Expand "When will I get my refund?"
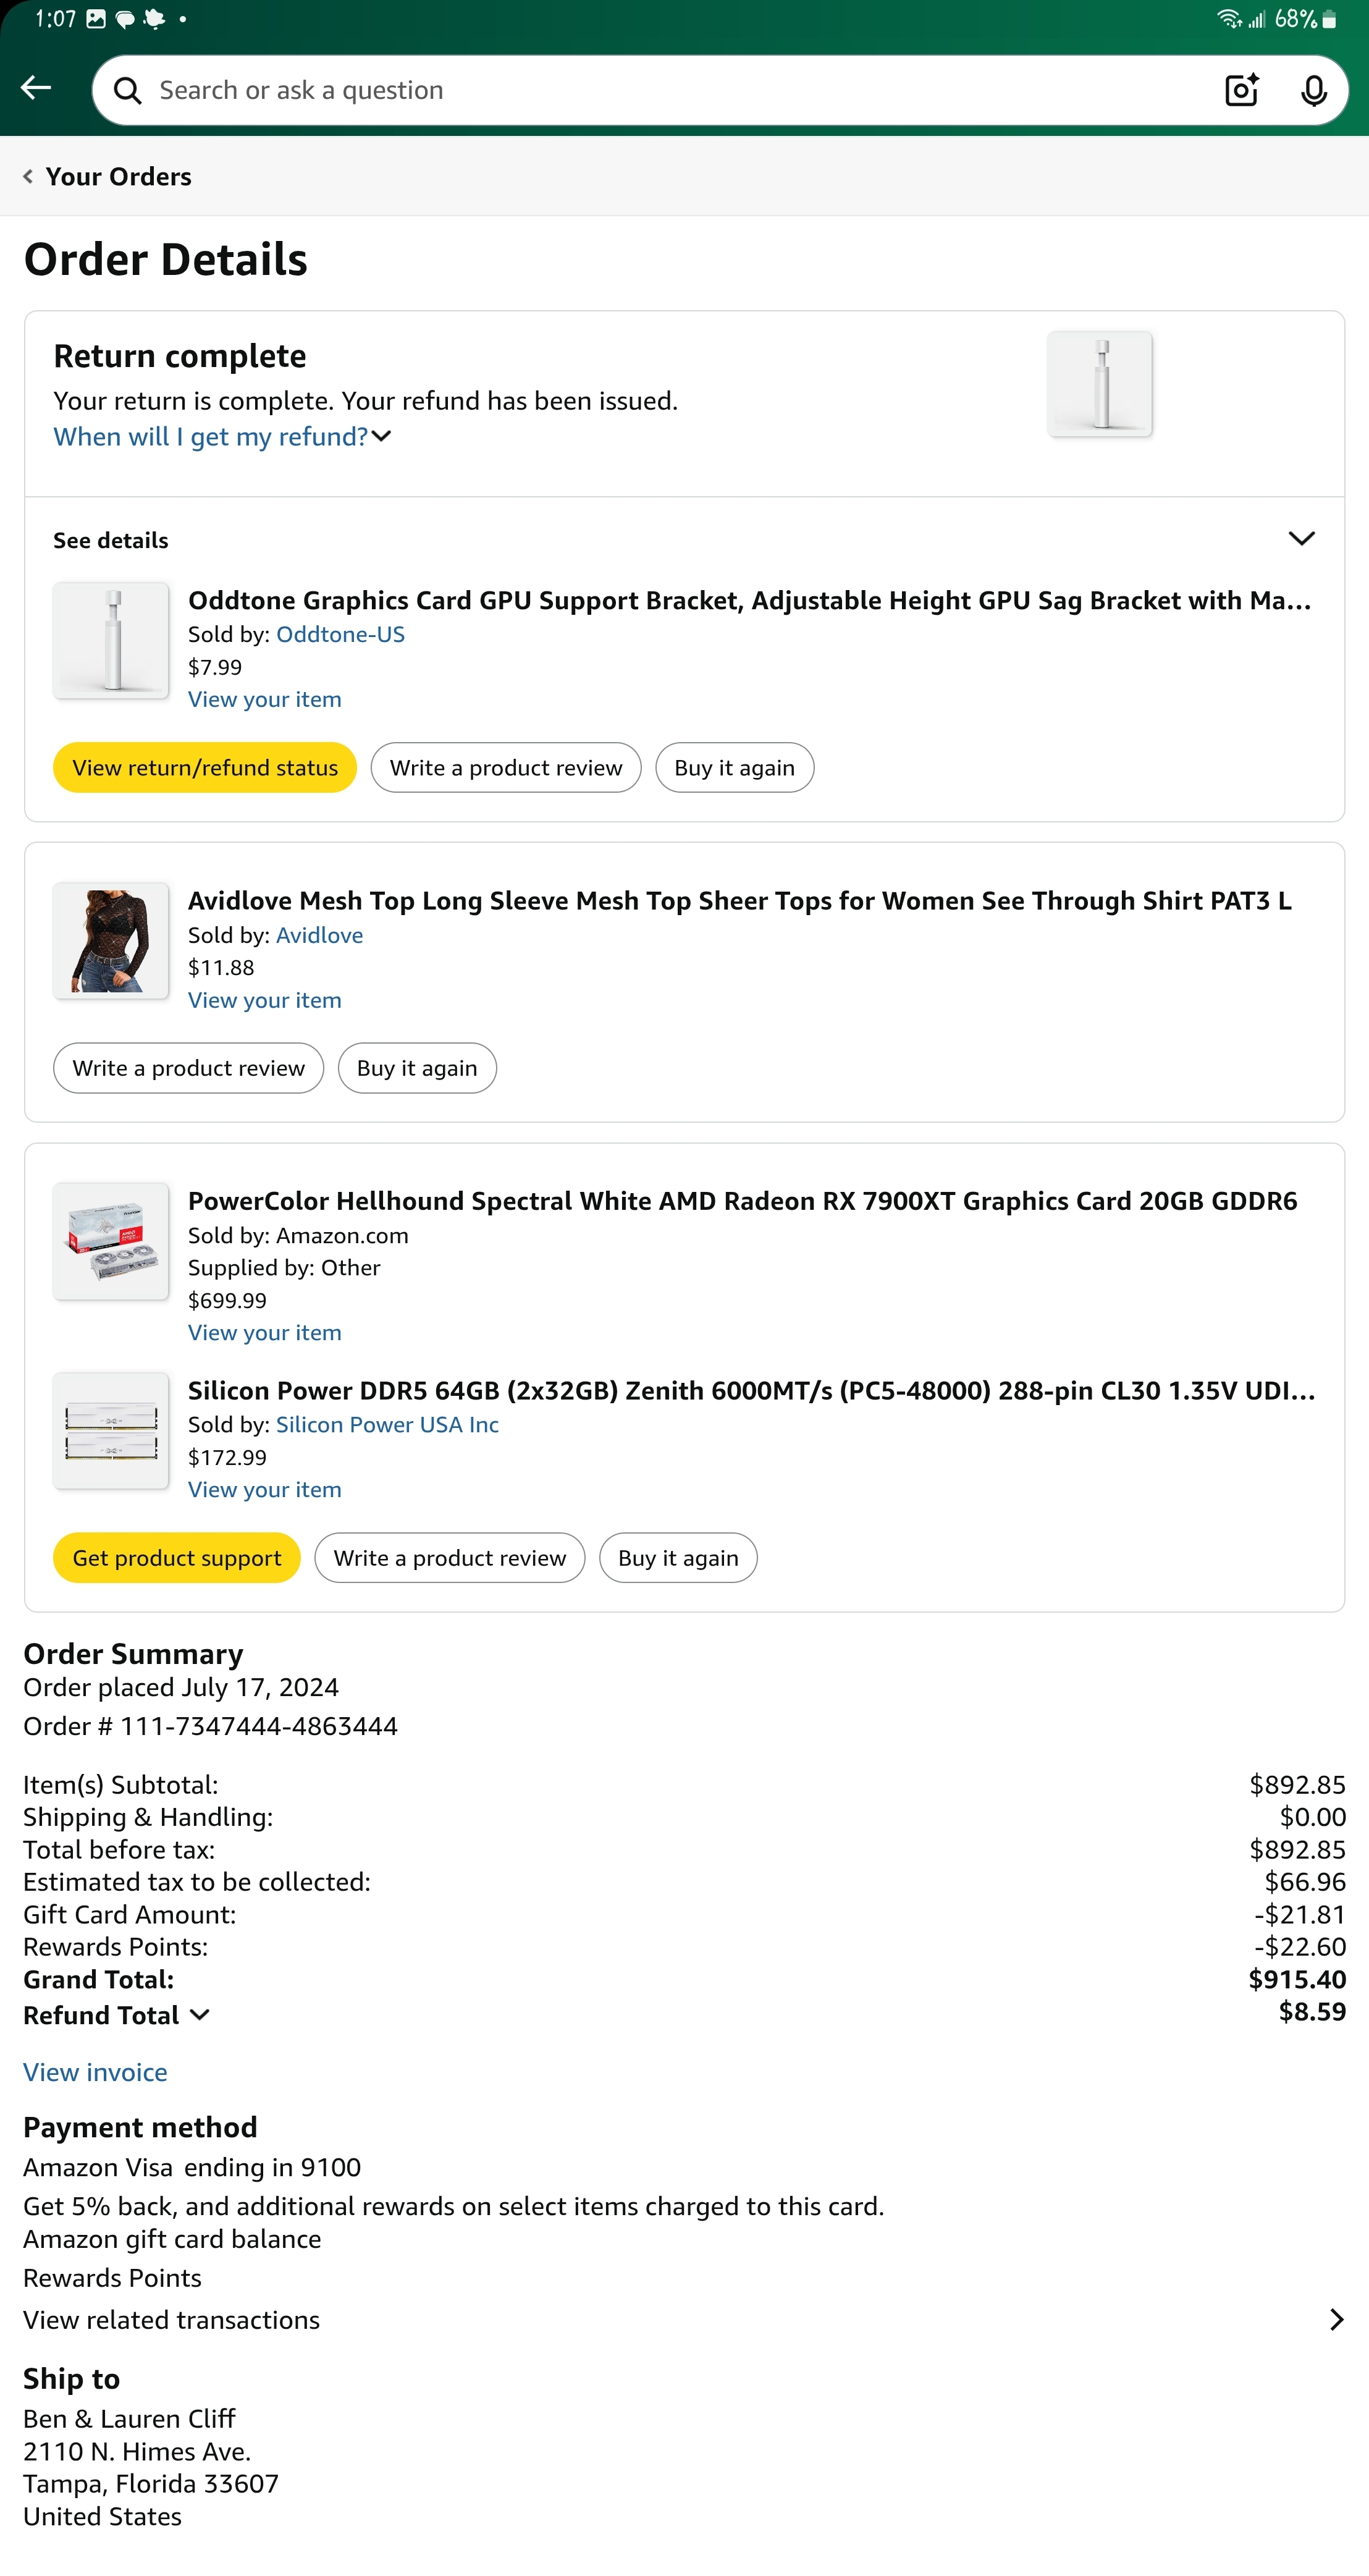Viewport: 1369px width, 2576px height. 222,437
